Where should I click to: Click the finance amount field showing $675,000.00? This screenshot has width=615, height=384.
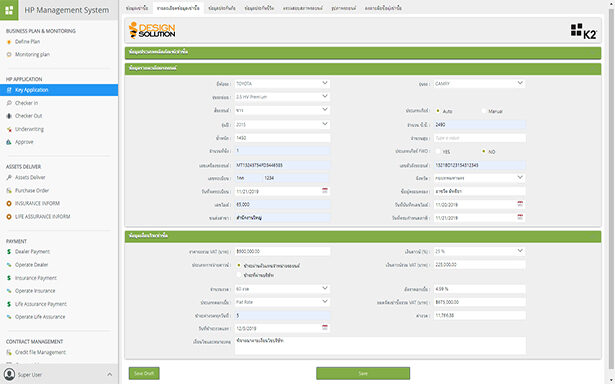[479, 302]
